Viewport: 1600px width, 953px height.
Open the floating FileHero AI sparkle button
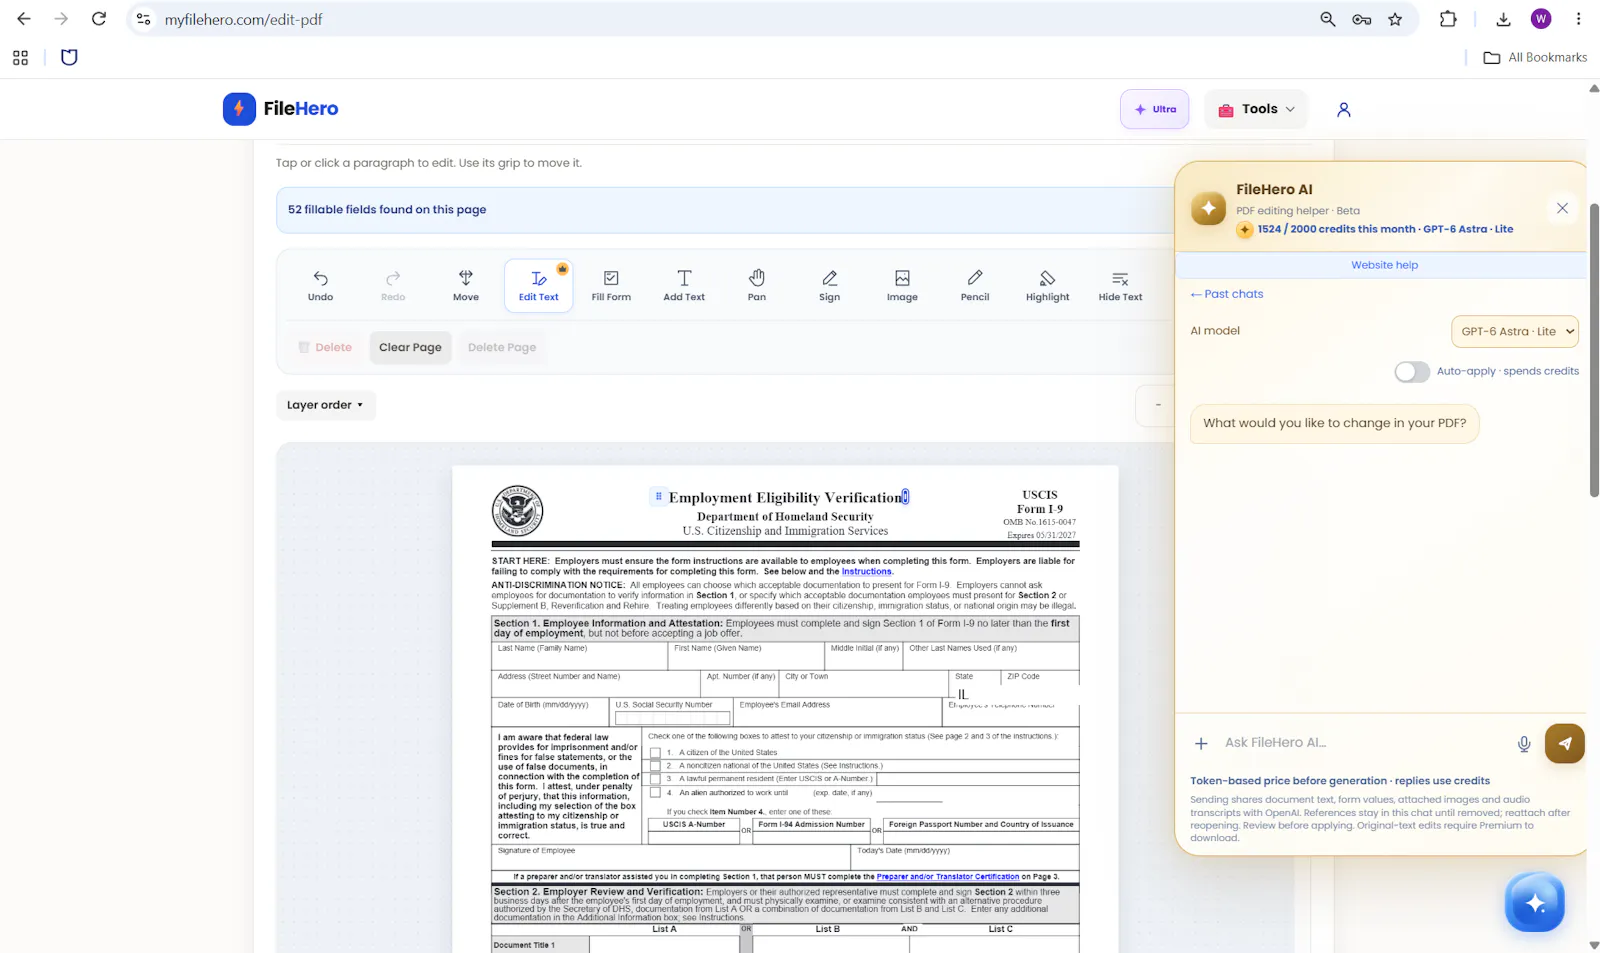pos(1535,902)
